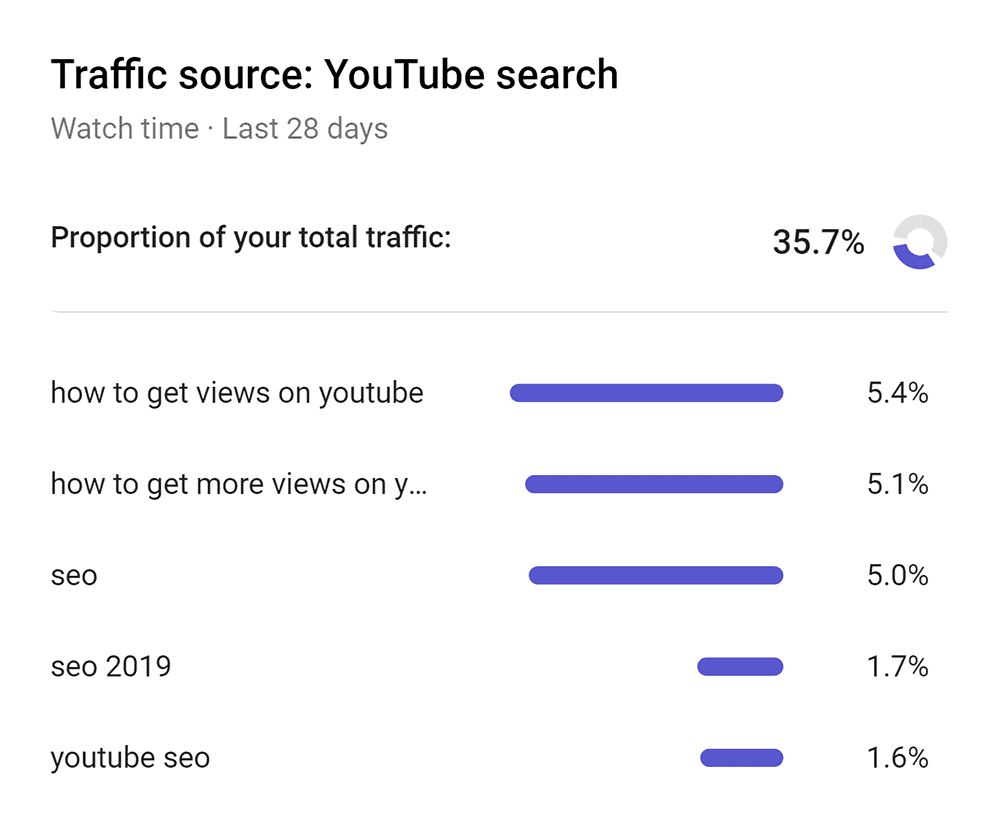Click the 35.7% total traffic value
1000x837 pixels.
(x=818, y=242)
